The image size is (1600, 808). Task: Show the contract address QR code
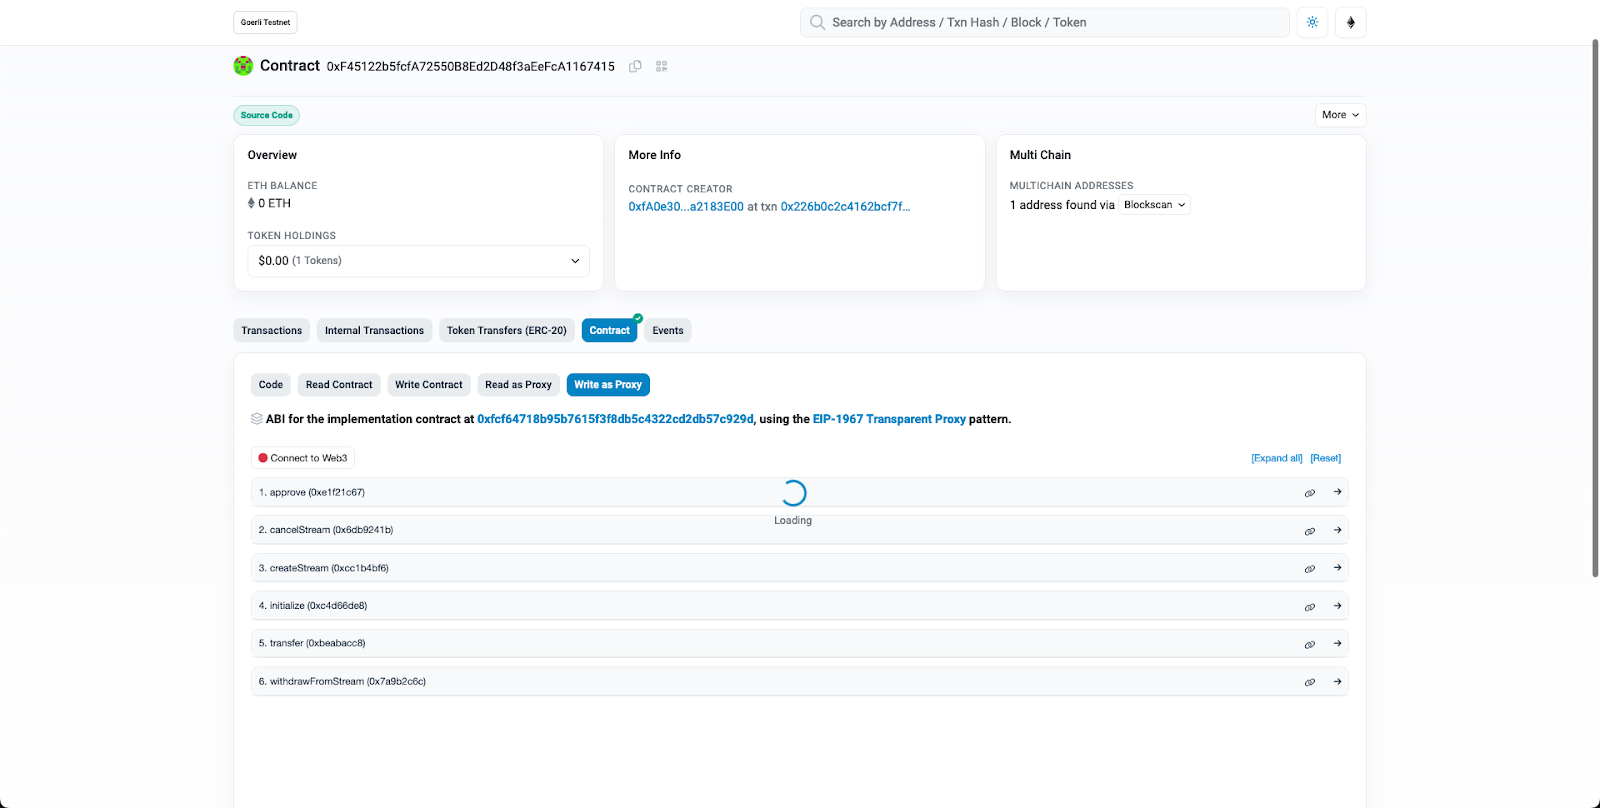tap(661, 66)
